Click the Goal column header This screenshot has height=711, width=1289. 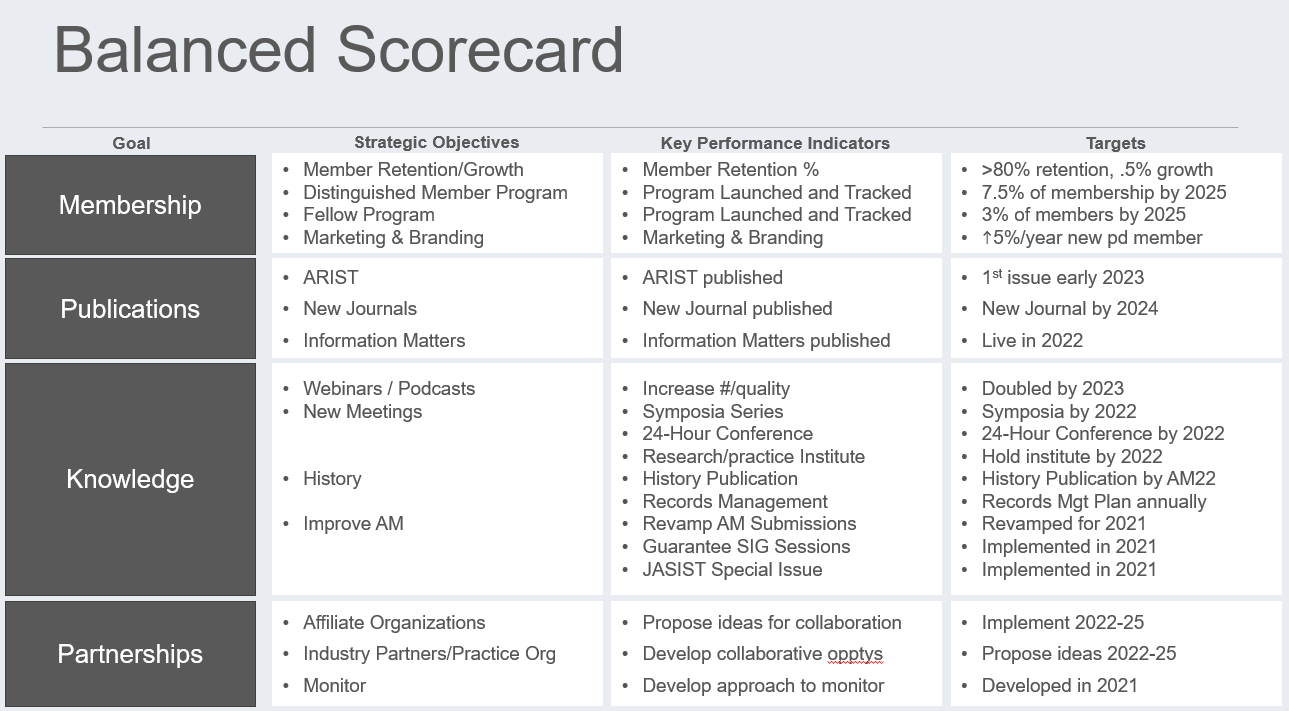click(131, 143)
